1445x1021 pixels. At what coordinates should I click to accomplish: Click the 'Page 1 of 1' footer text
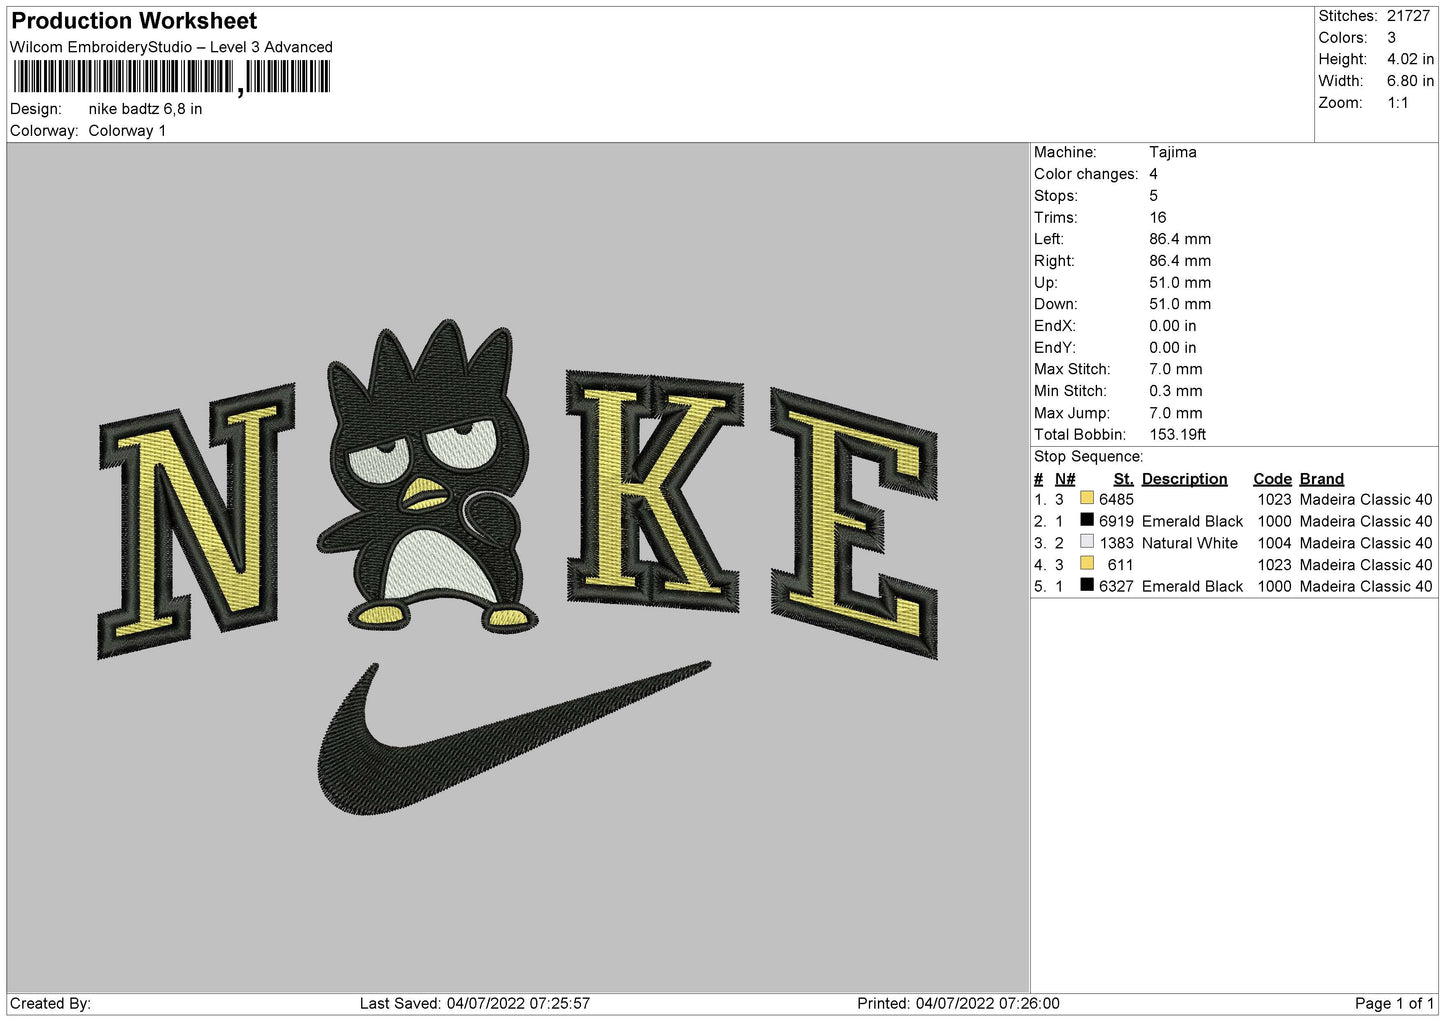tap(1394, 1004)
